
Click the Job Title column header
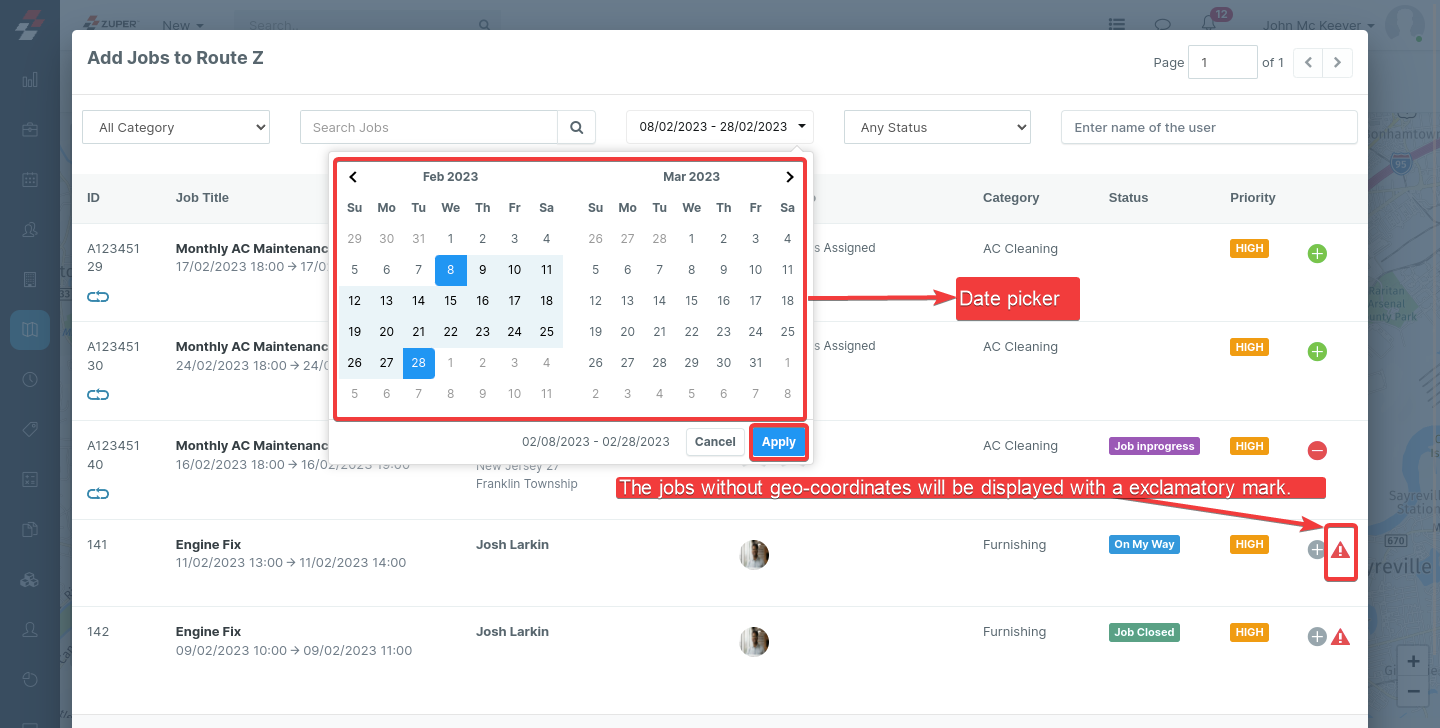(x=202, y=198)
